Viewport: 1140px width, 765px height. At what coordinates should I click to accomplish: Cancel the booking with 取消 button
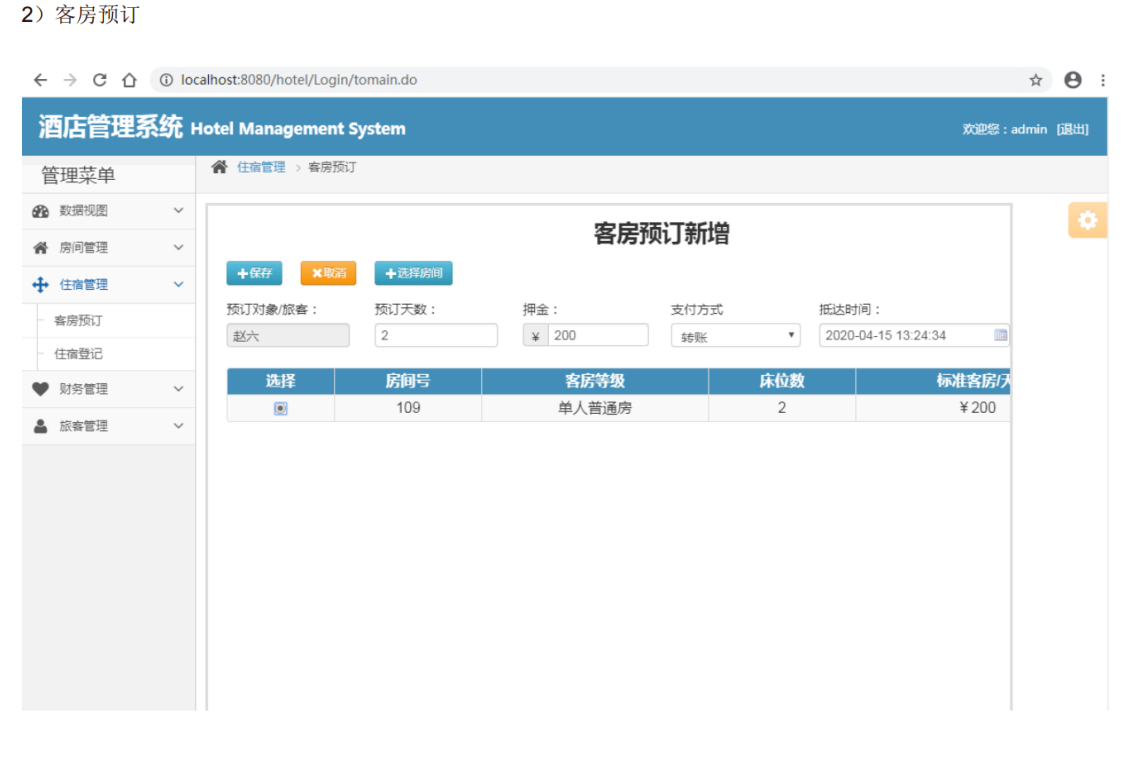click(329, 273)
